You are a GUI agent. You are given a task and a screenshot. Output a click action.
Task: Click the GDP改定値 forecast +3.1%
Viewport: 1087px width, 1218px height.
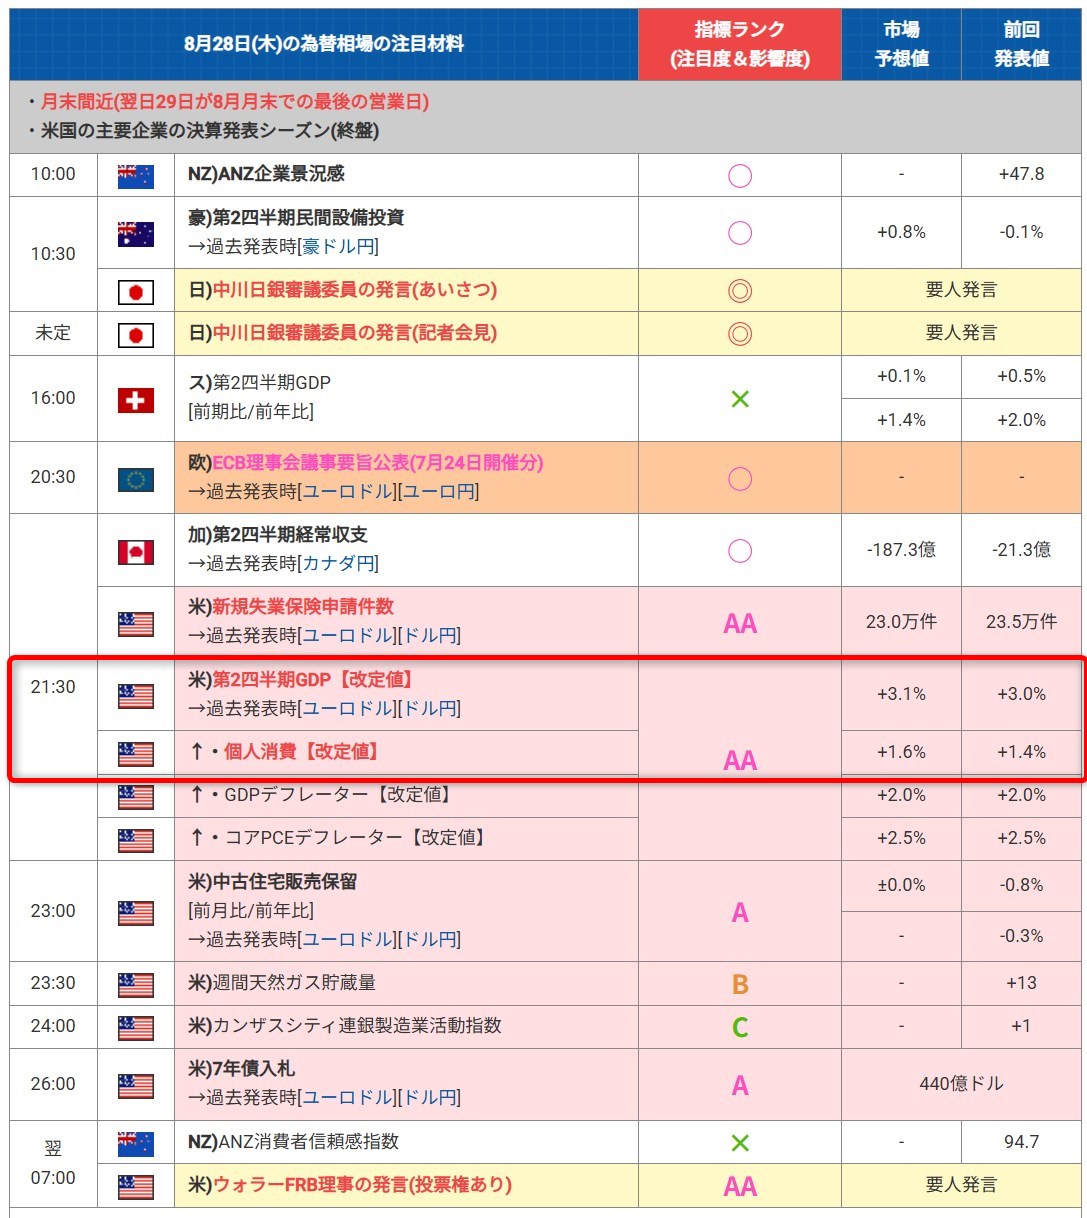point(901,694)
